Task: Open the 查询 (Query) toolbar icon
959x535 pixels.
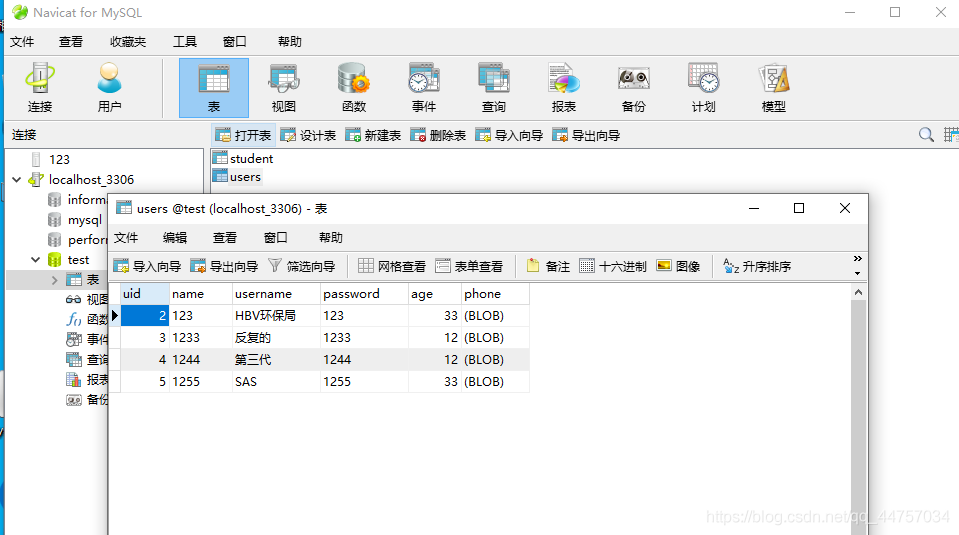Action: coord(494,88)
